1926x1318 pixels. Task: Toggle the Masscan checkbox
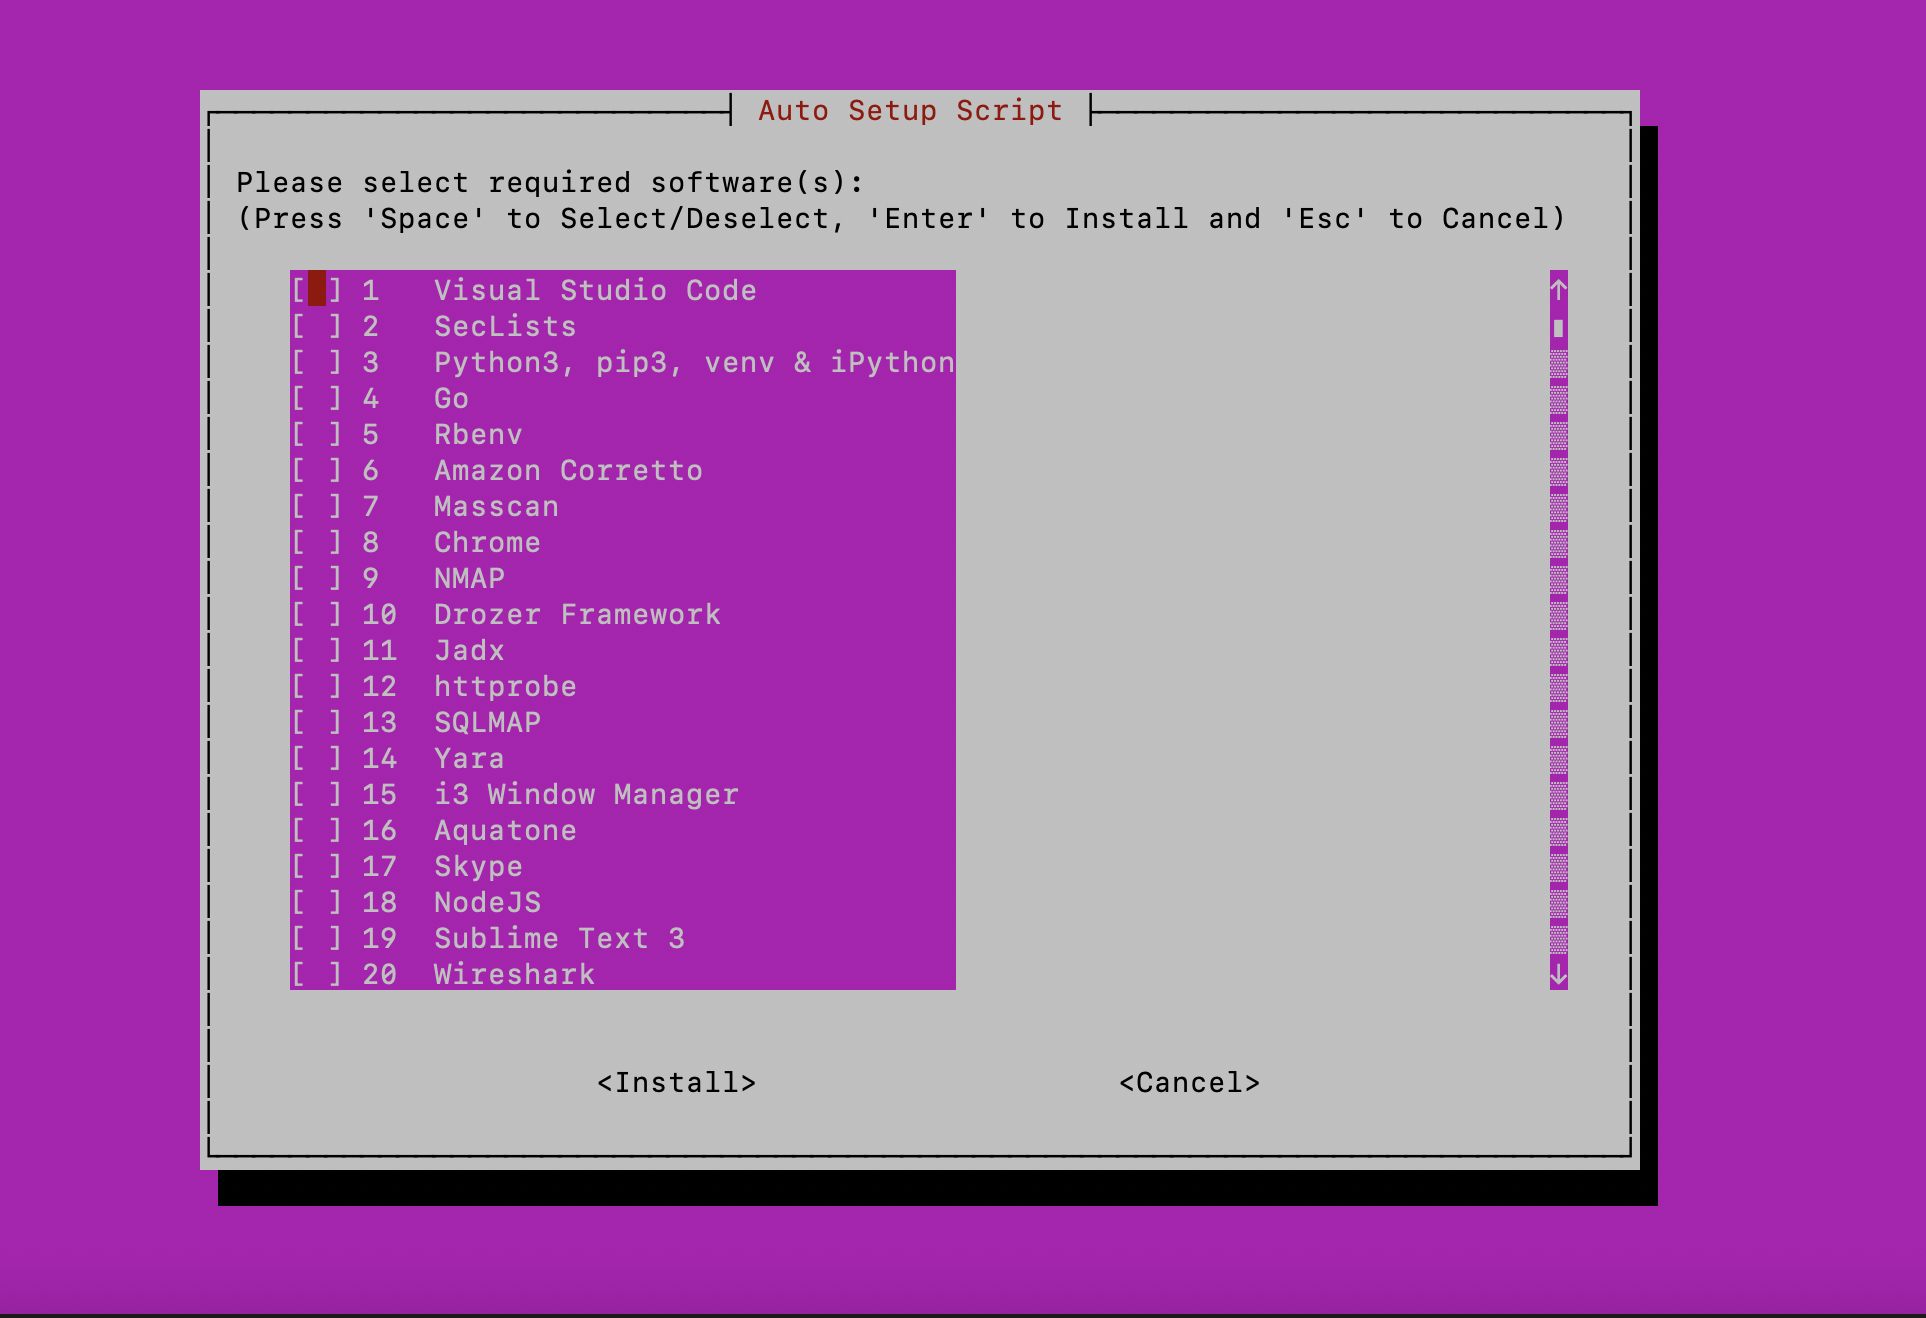pyautogui.click(x=317, y=506)
